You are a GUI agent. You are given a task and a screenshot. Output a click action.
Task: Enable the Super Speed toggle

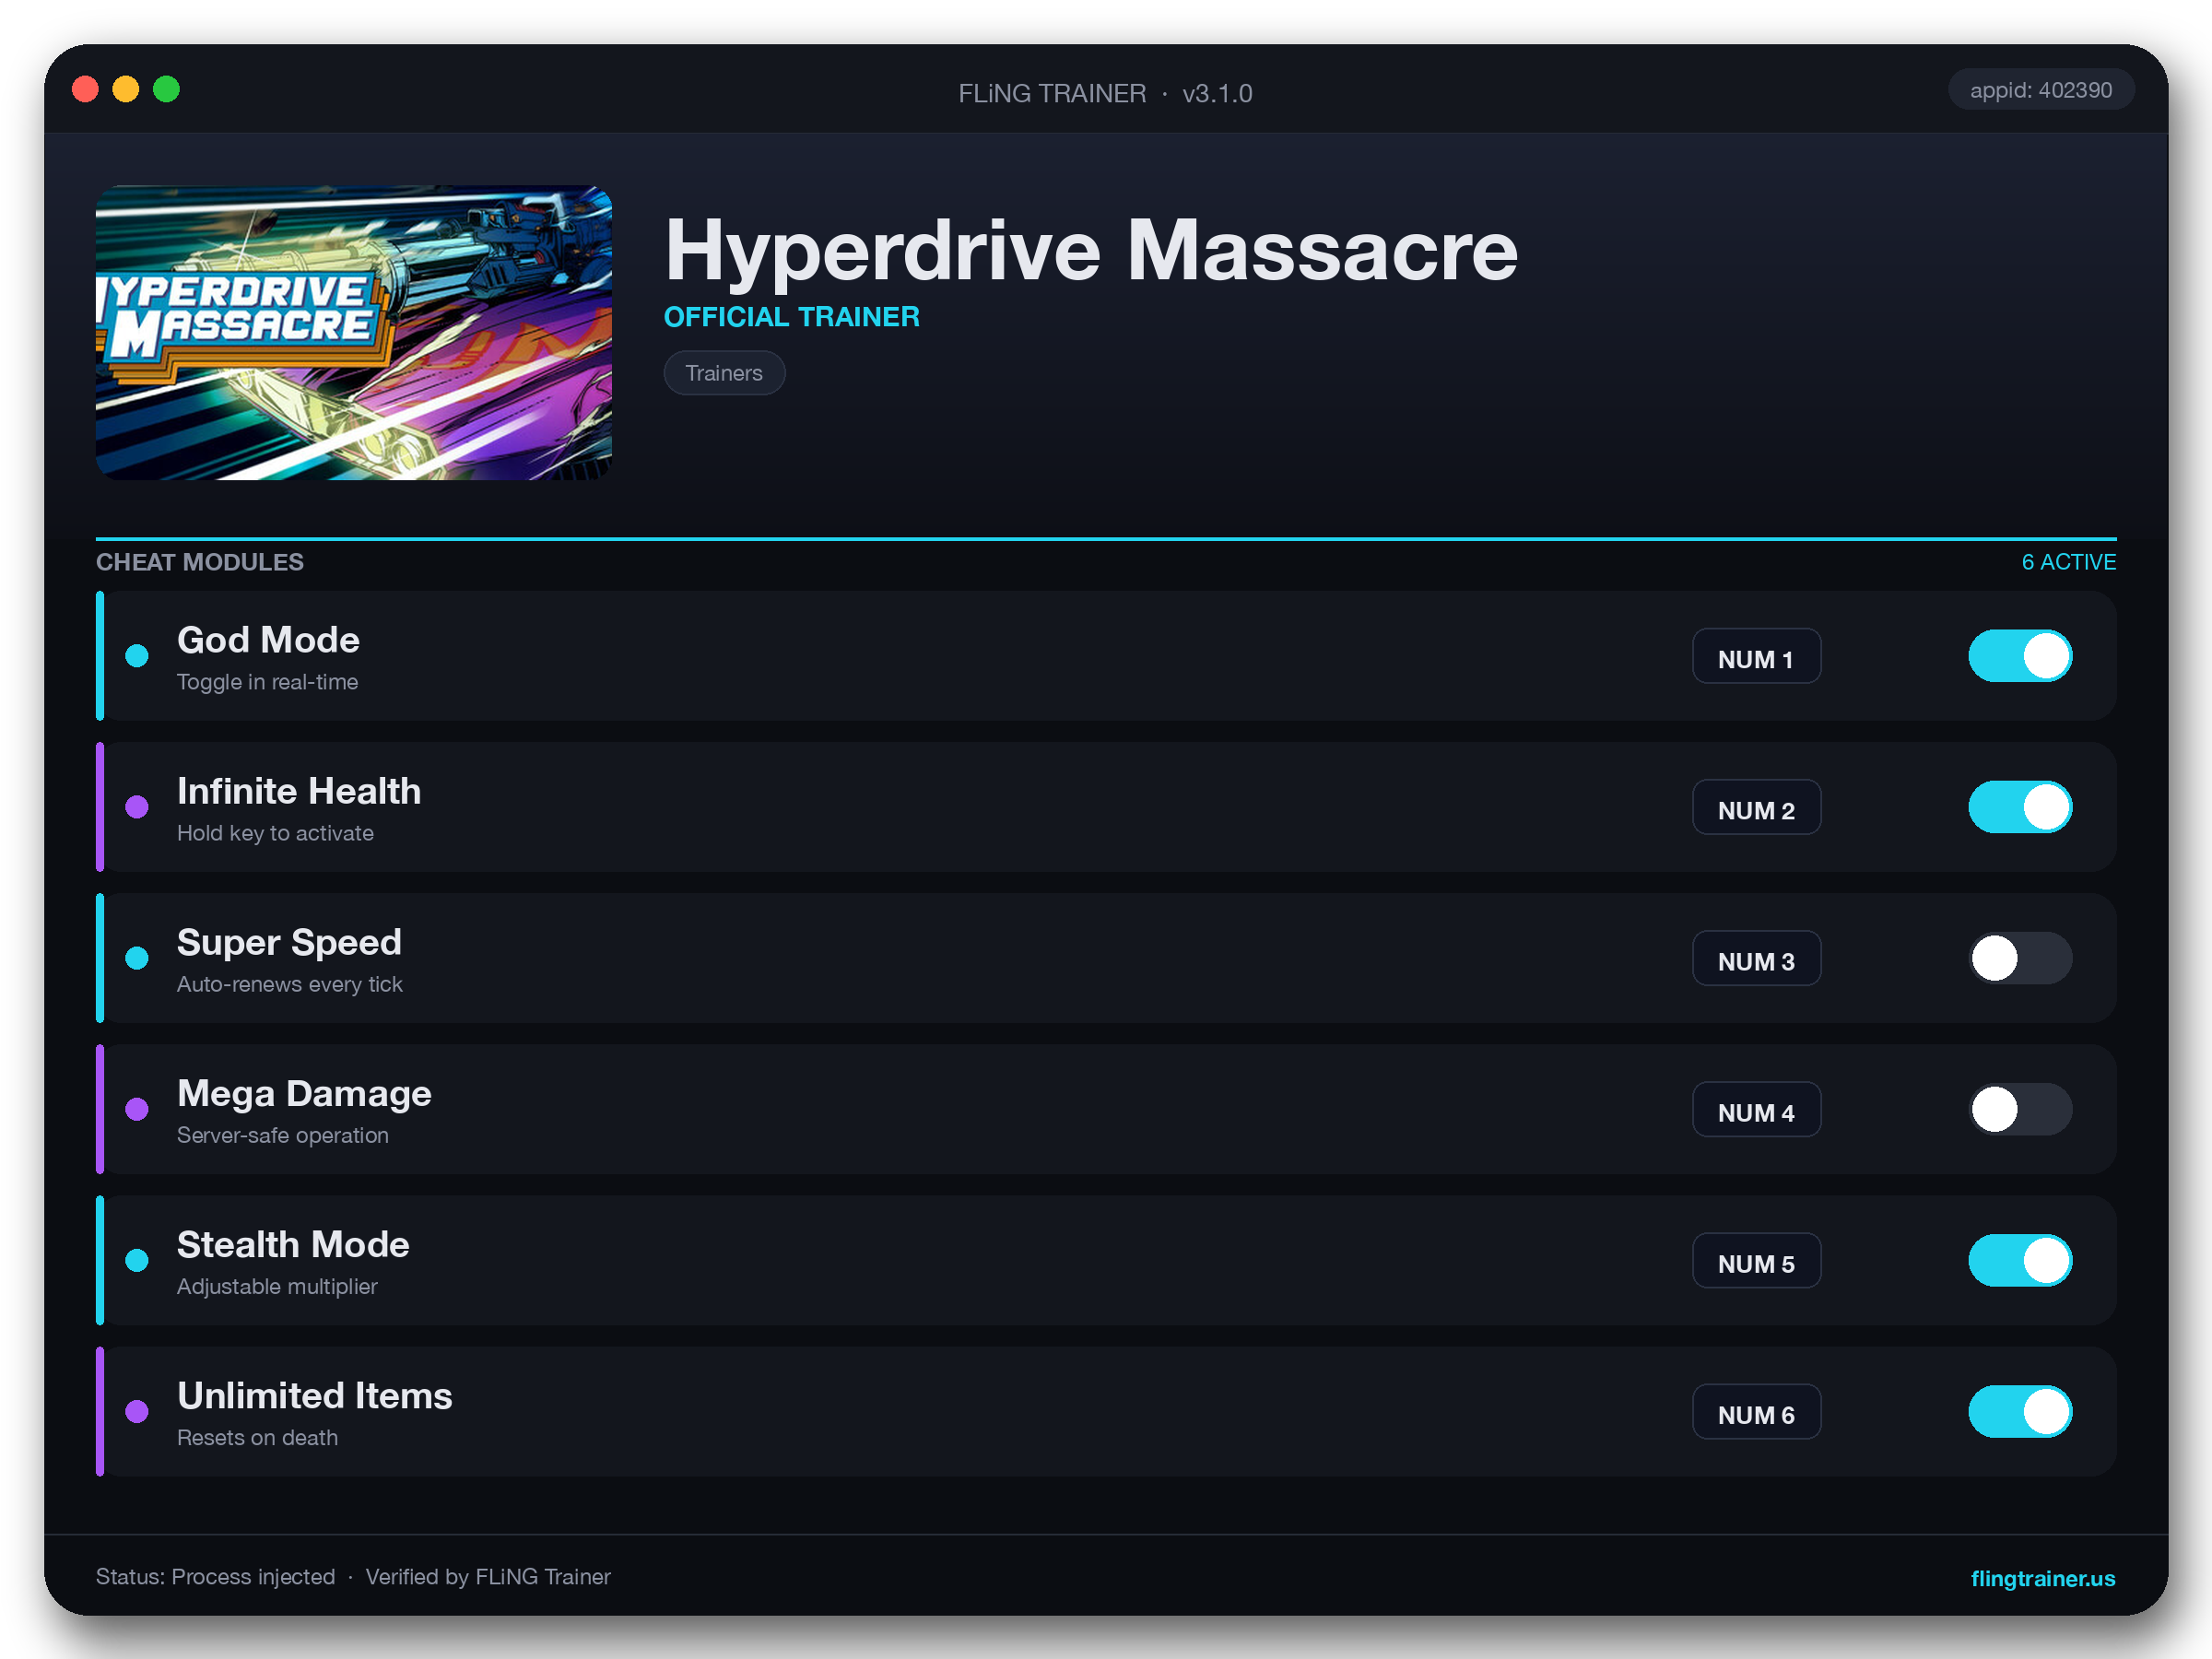coord(2020,958)
